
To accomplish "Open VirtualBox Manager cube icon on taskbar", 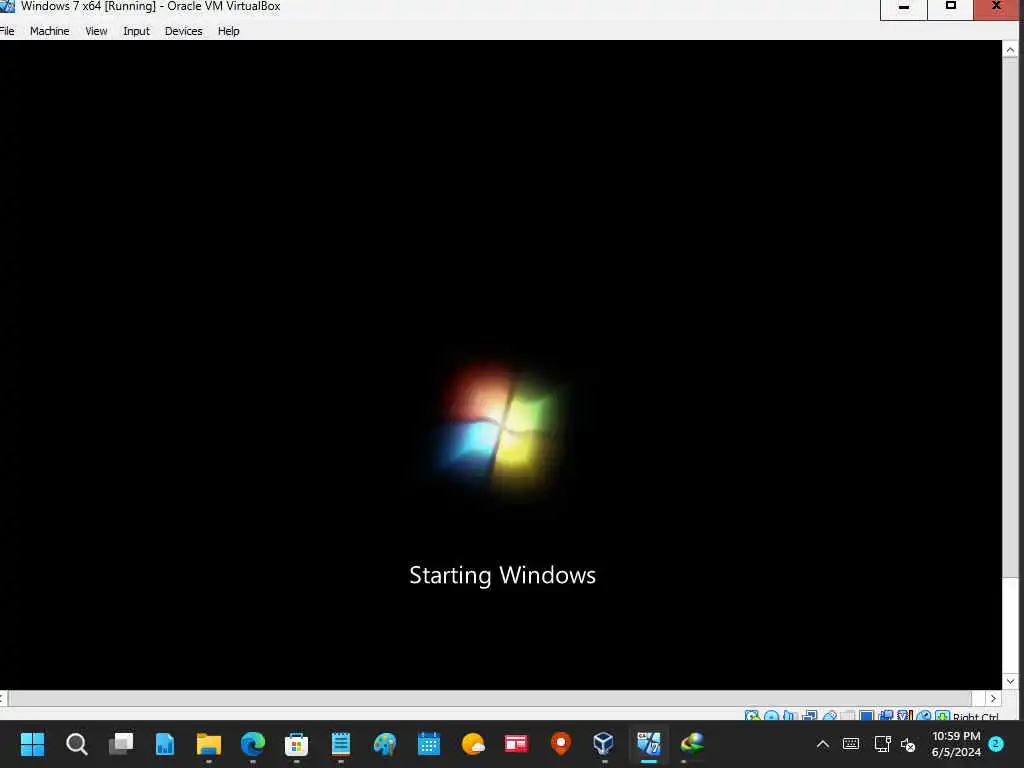I will pyautogui.click(x=603, y=744).
